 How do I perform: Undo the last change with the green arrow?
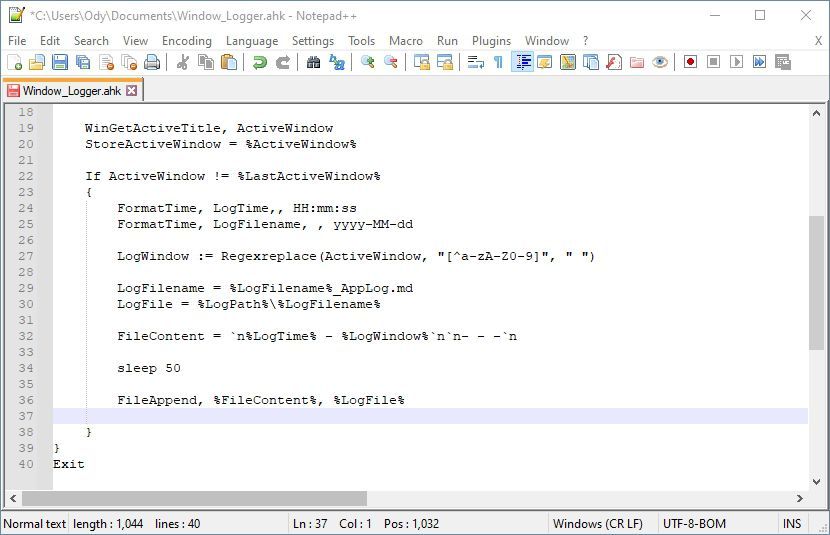point(259,62)
